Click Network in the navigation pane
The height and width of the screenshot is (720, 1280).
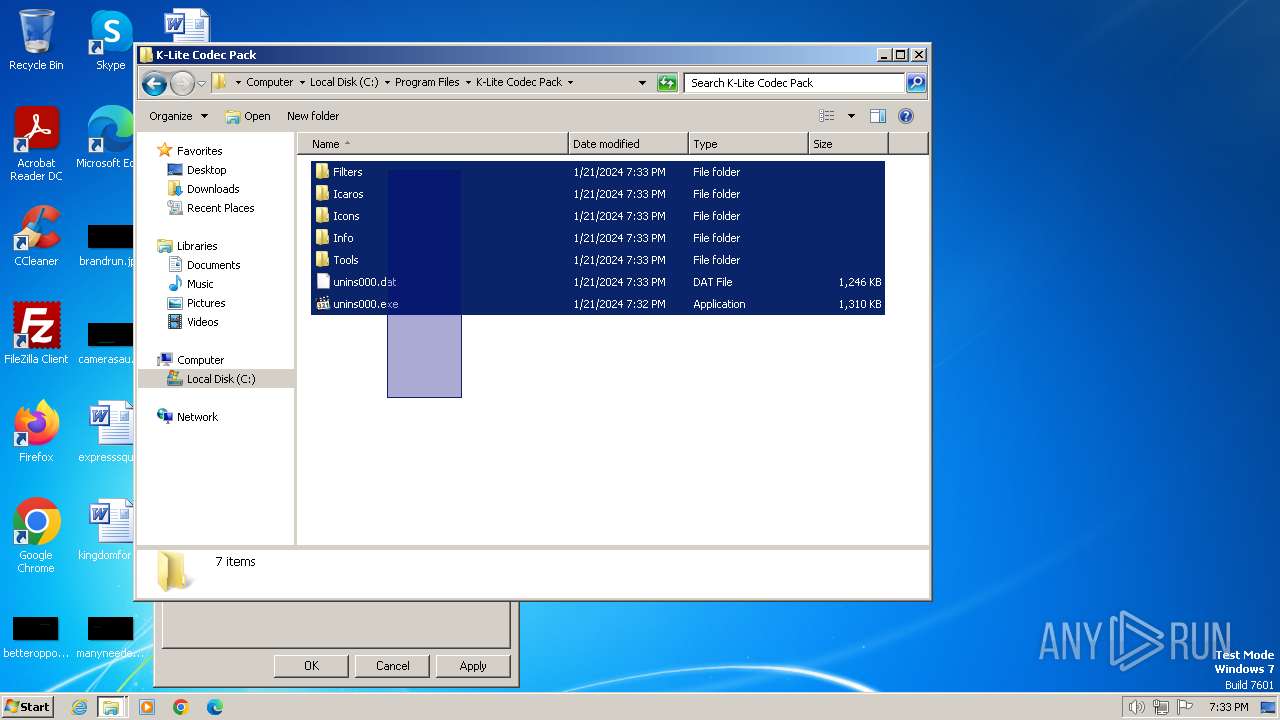click(x=197, y=417)
